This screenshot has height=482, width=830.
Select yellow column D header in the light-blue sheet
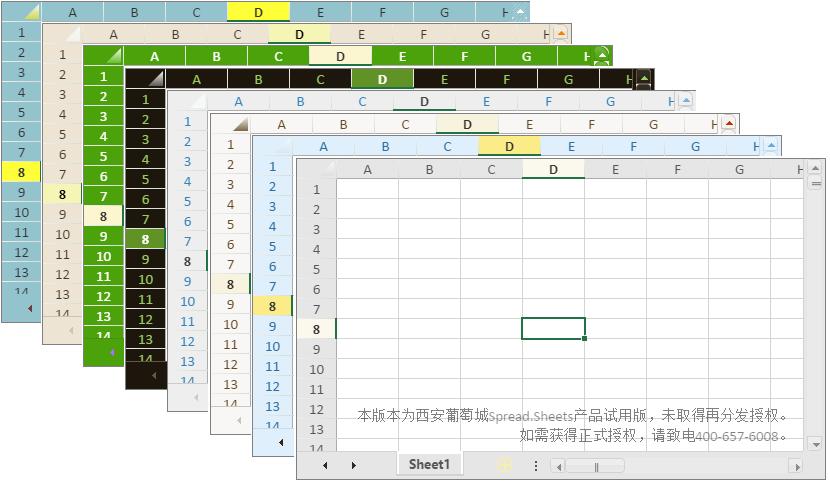pos(509,147)
